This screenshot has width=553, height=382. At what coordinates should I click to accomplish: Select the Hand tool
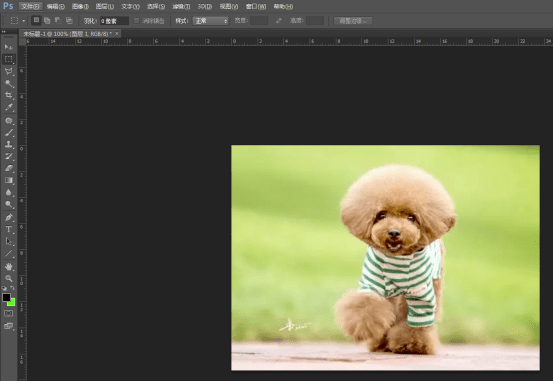(x=8, y=267)
